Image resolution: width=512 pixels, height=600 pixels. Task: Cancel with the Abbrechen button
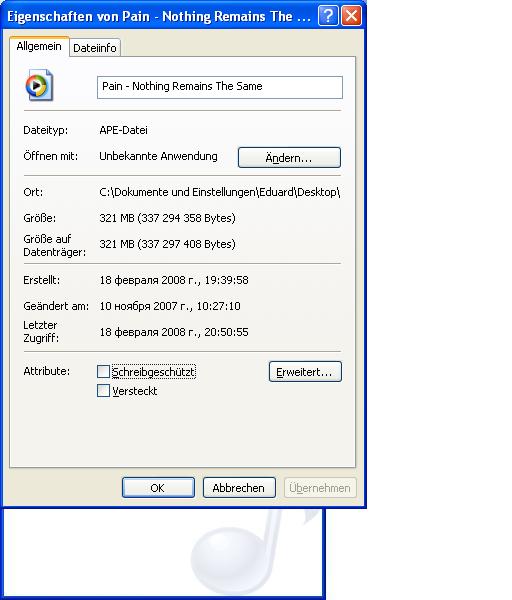239,488
